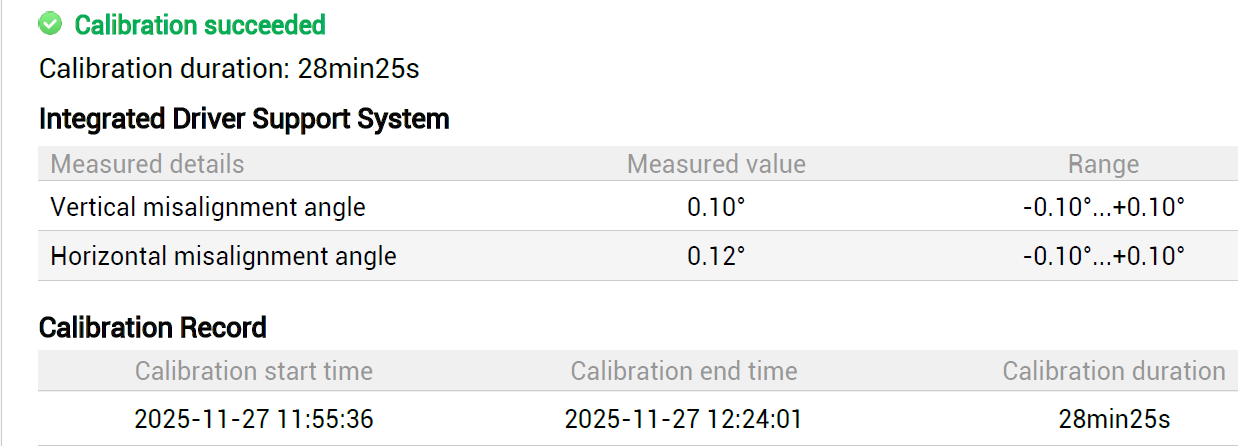1238x446 pixels.
Task: Select the "Horizontal misalignment angle" row label
Action: point(223,256)
